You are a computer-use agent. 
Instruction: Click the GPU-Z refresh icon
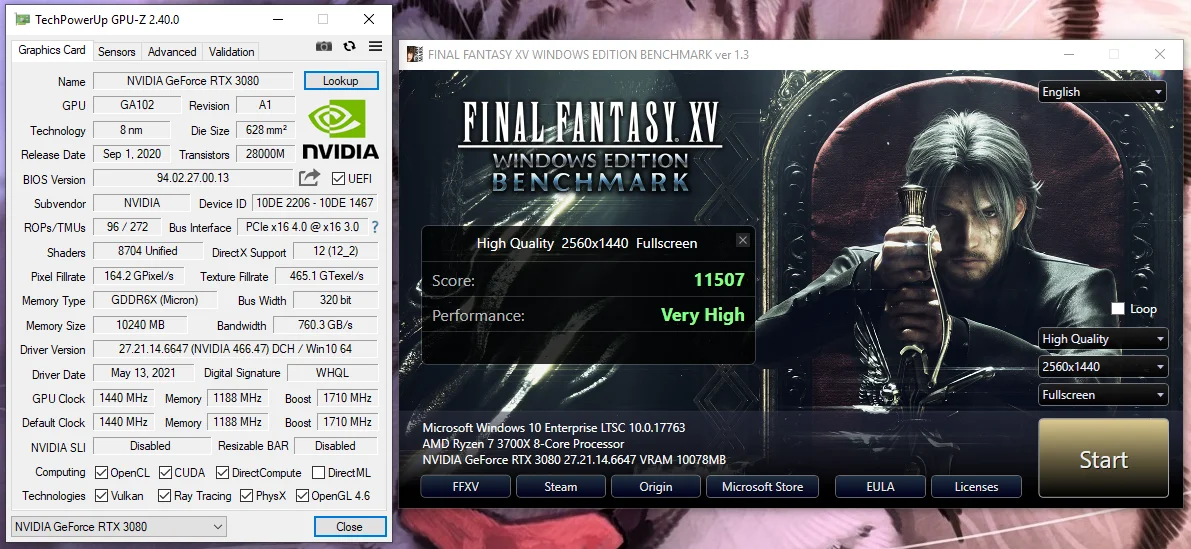(349, 46)
